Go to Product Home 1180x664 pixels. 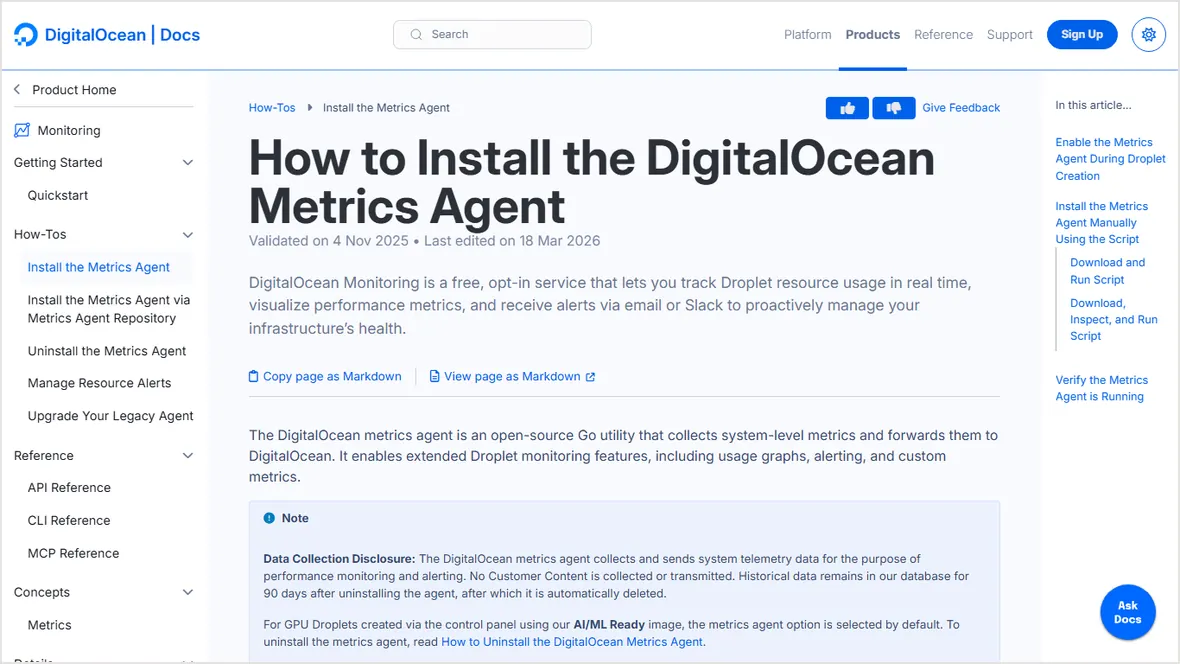(x=74, y=90)
